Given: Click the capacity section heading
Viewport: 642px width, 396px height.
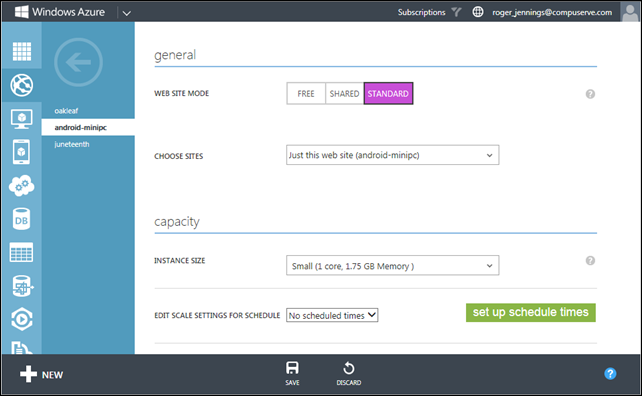Looking at the screenshot, I should [176, 222].
